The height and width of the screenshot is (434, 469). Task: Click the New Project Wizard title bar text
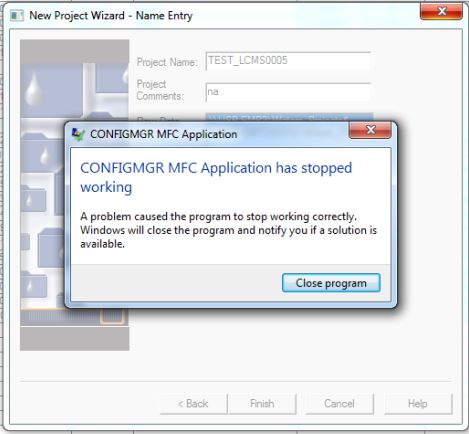[111, 16]
